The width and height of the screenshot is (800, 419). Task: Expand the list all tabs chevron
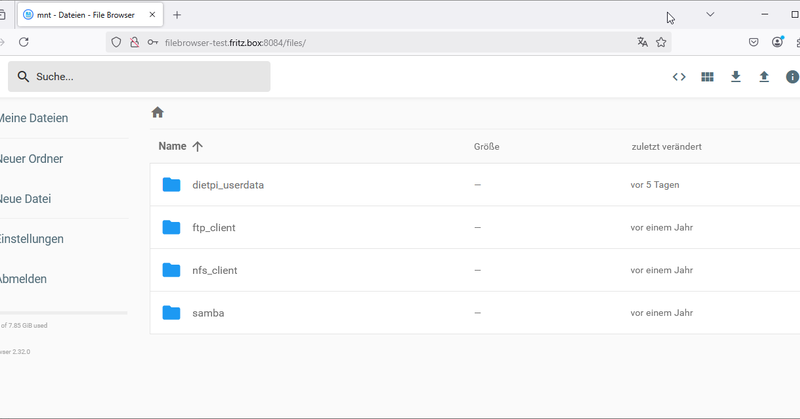click(x=710, y=14)
